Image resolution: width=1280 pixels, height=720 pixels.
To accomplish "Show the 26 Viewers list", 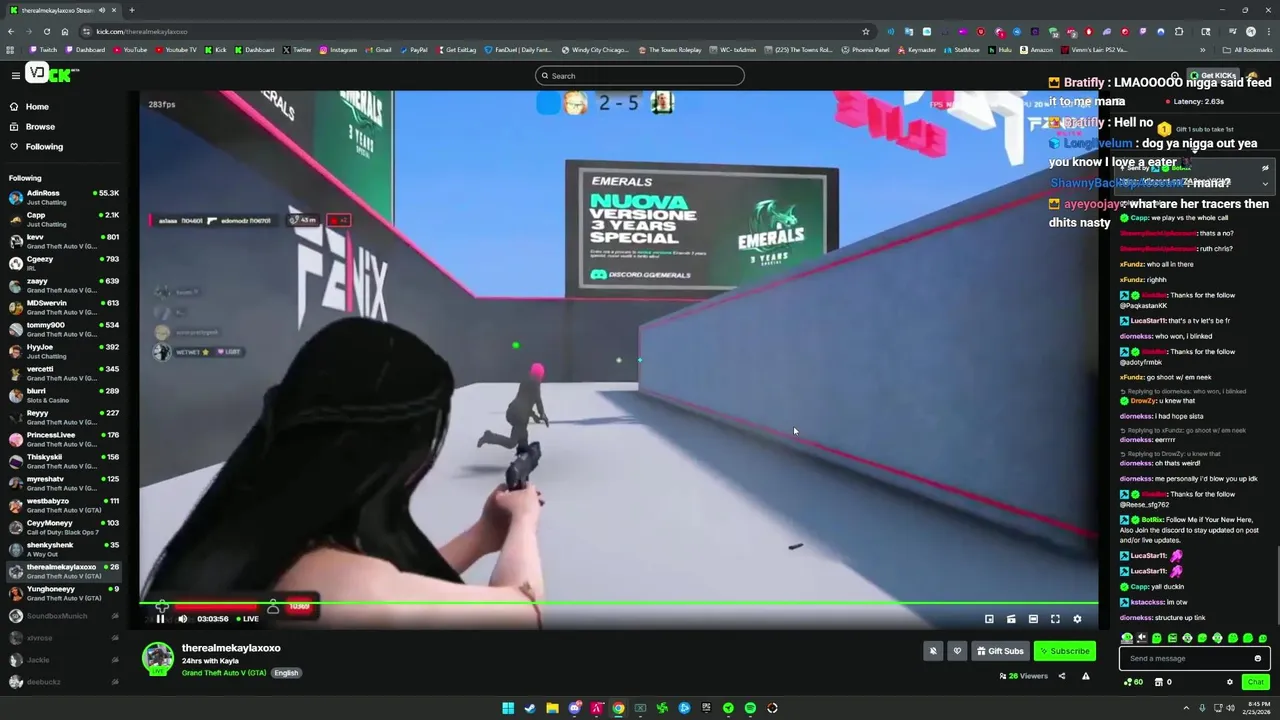I will coord(1023,676).
